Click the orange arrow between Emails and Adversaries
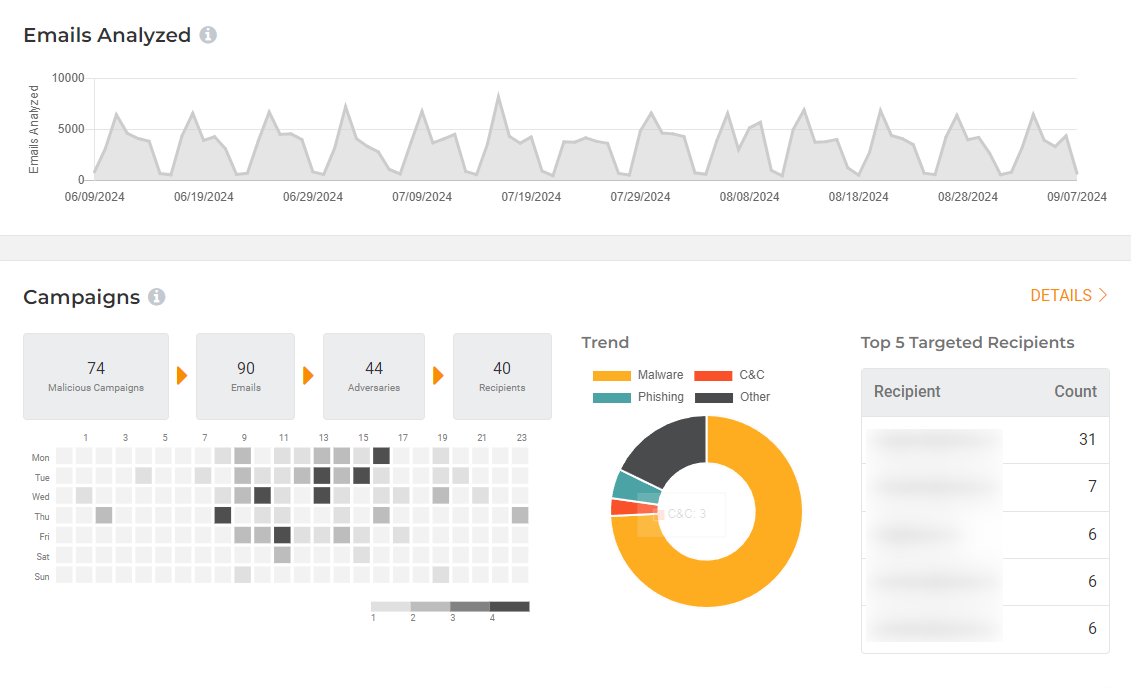The width and height of the screenshot is (1131, 688). pos(308,376)
